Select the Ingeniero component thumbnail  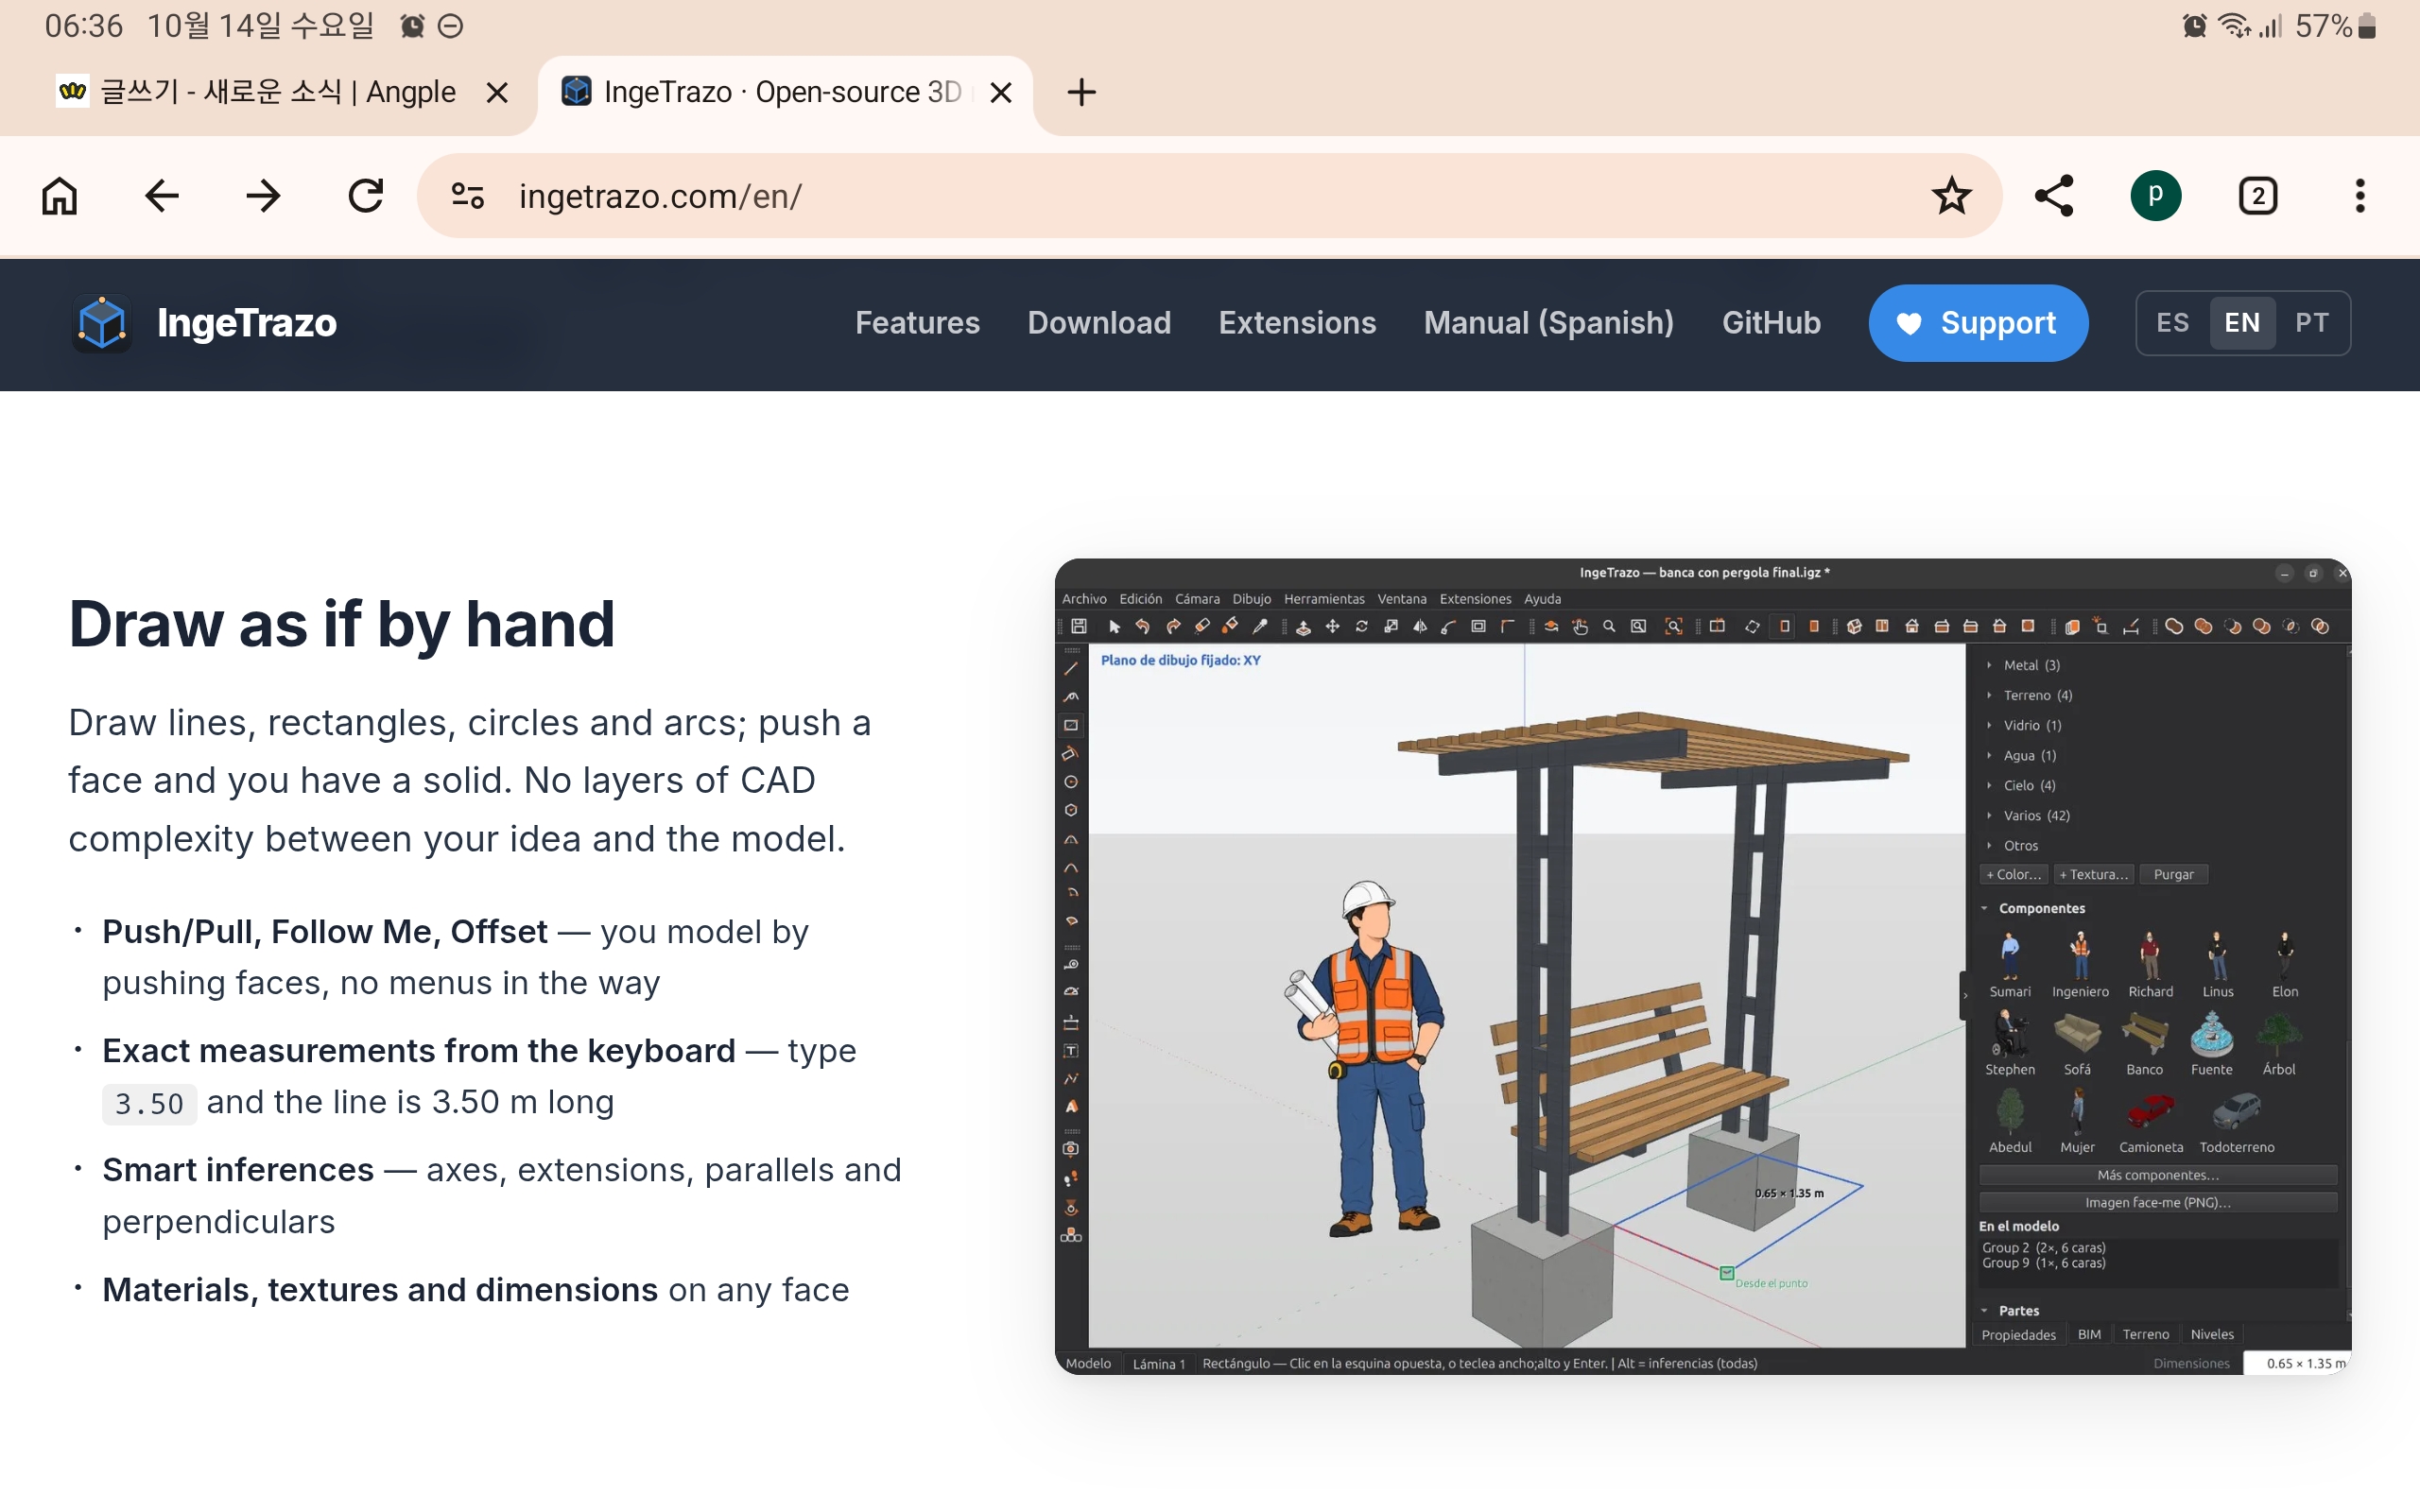[2080, 964]
